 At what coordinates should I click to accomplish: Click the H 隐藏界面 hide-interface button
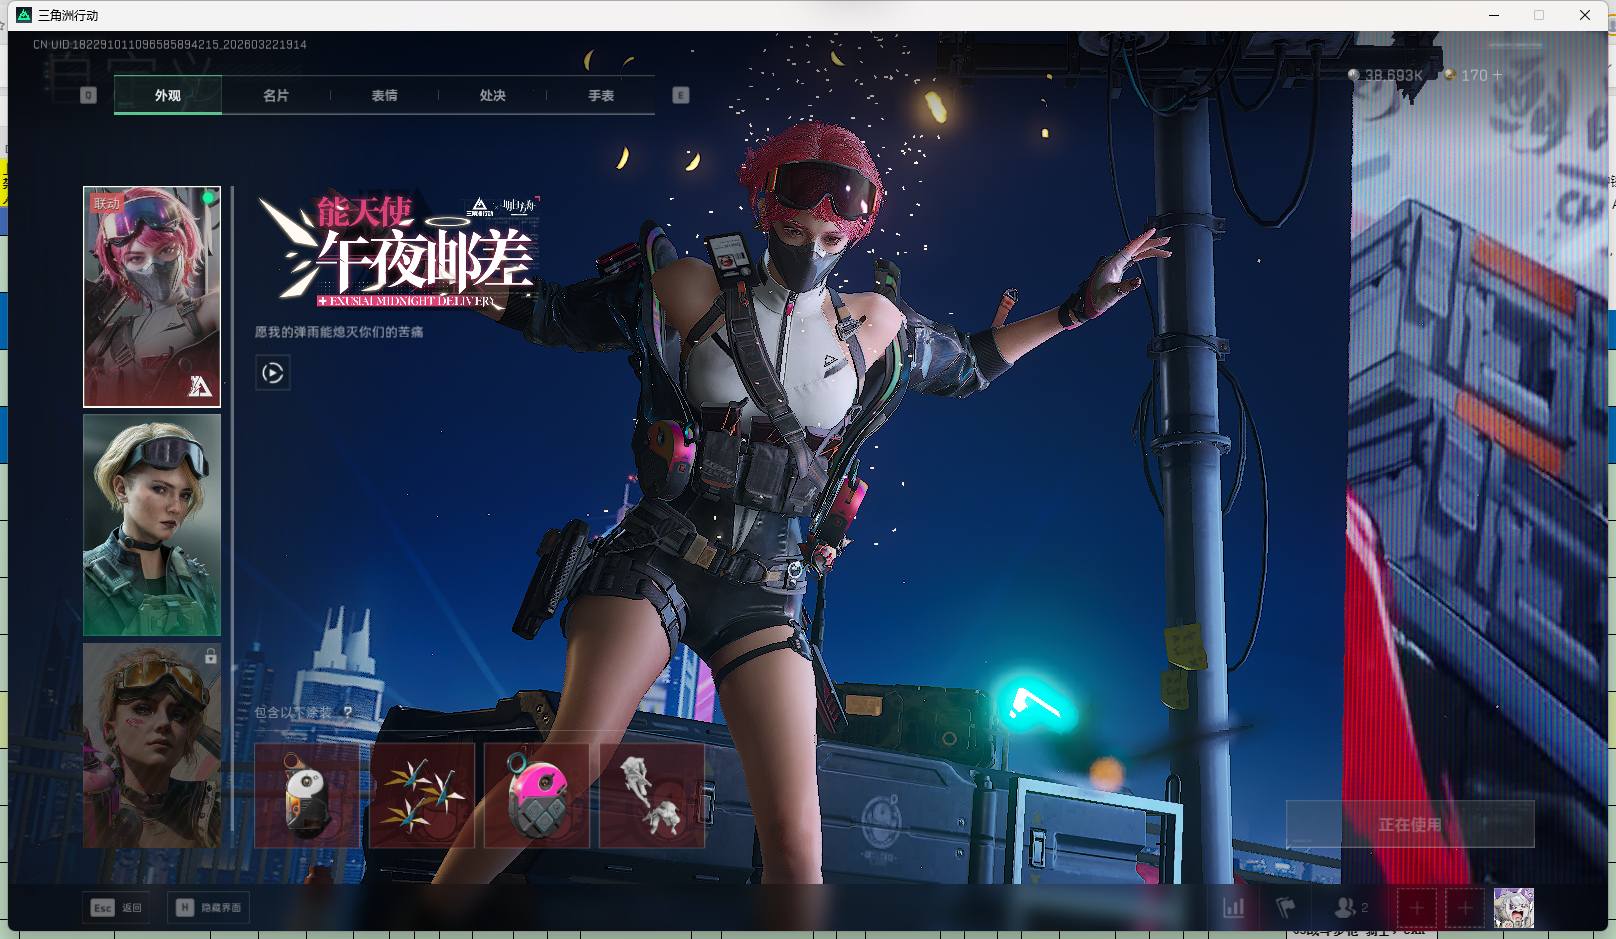click(209, 907)
